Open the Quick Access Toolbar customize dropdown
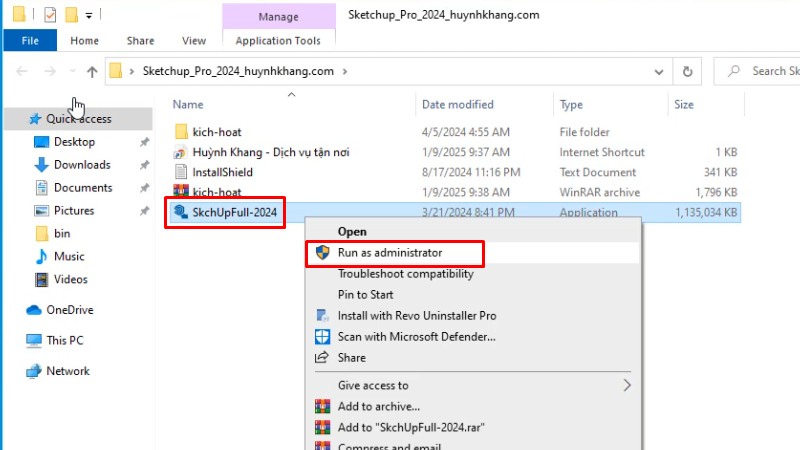This screenshot has height=450, width=800. pyautogui.click(x=89, y=16)
